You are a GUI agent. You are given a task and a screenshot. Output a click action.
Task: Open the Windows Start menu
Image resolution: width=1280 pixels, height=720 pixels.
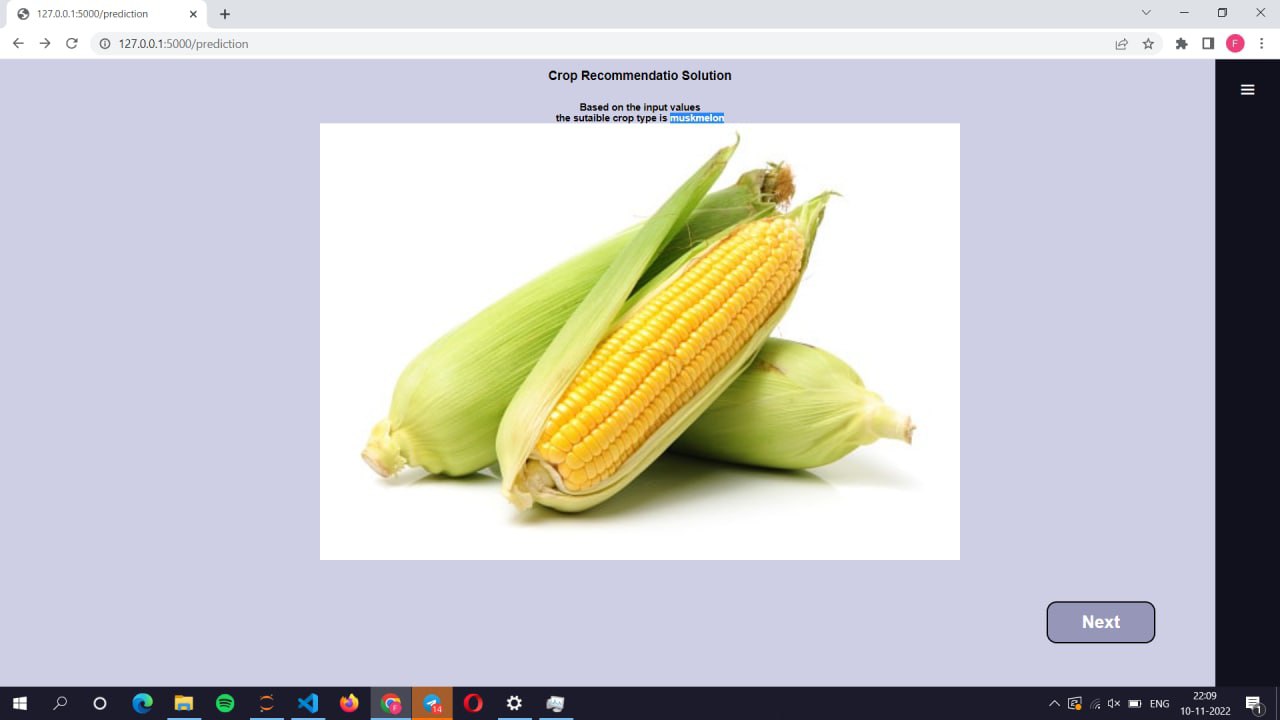click(19, 704)
